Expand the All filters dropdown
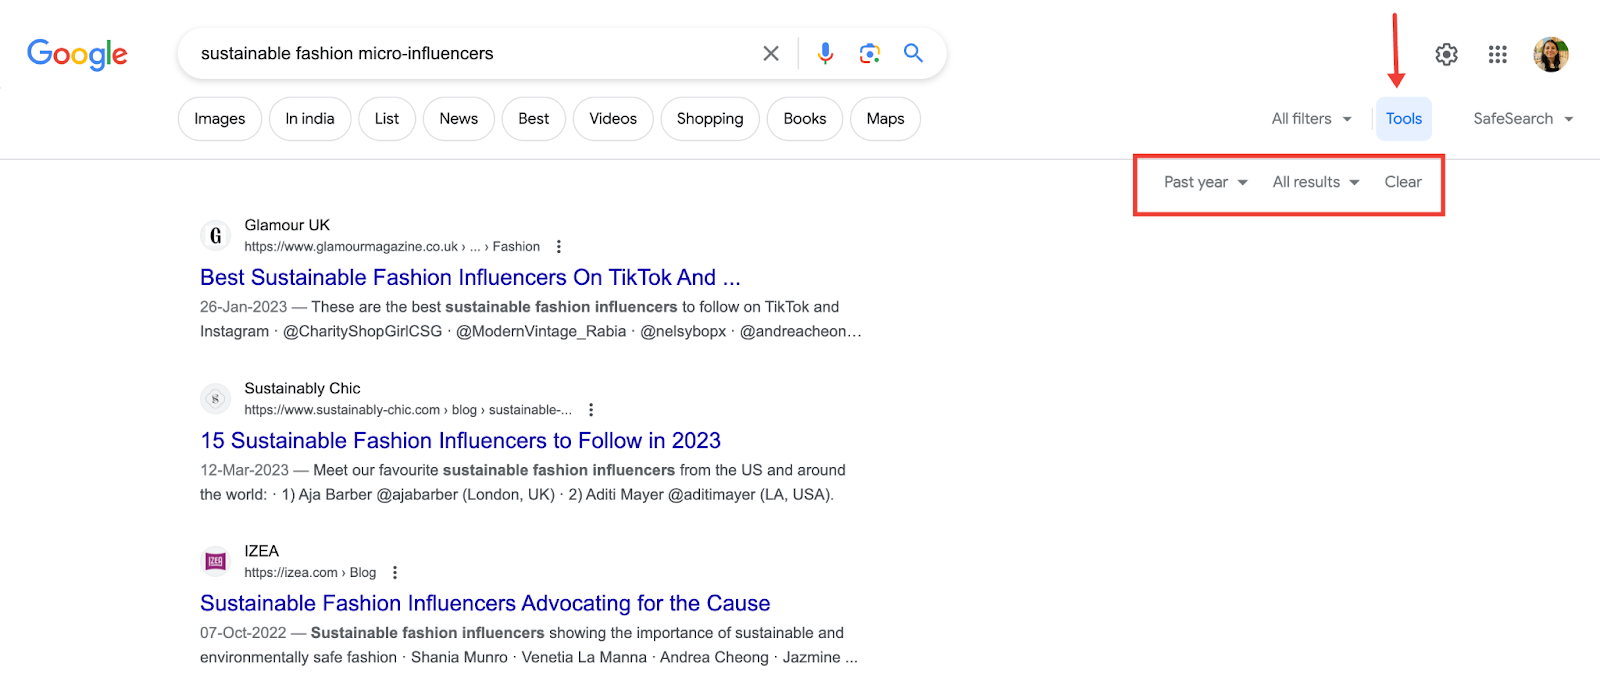 (1311, 119)
